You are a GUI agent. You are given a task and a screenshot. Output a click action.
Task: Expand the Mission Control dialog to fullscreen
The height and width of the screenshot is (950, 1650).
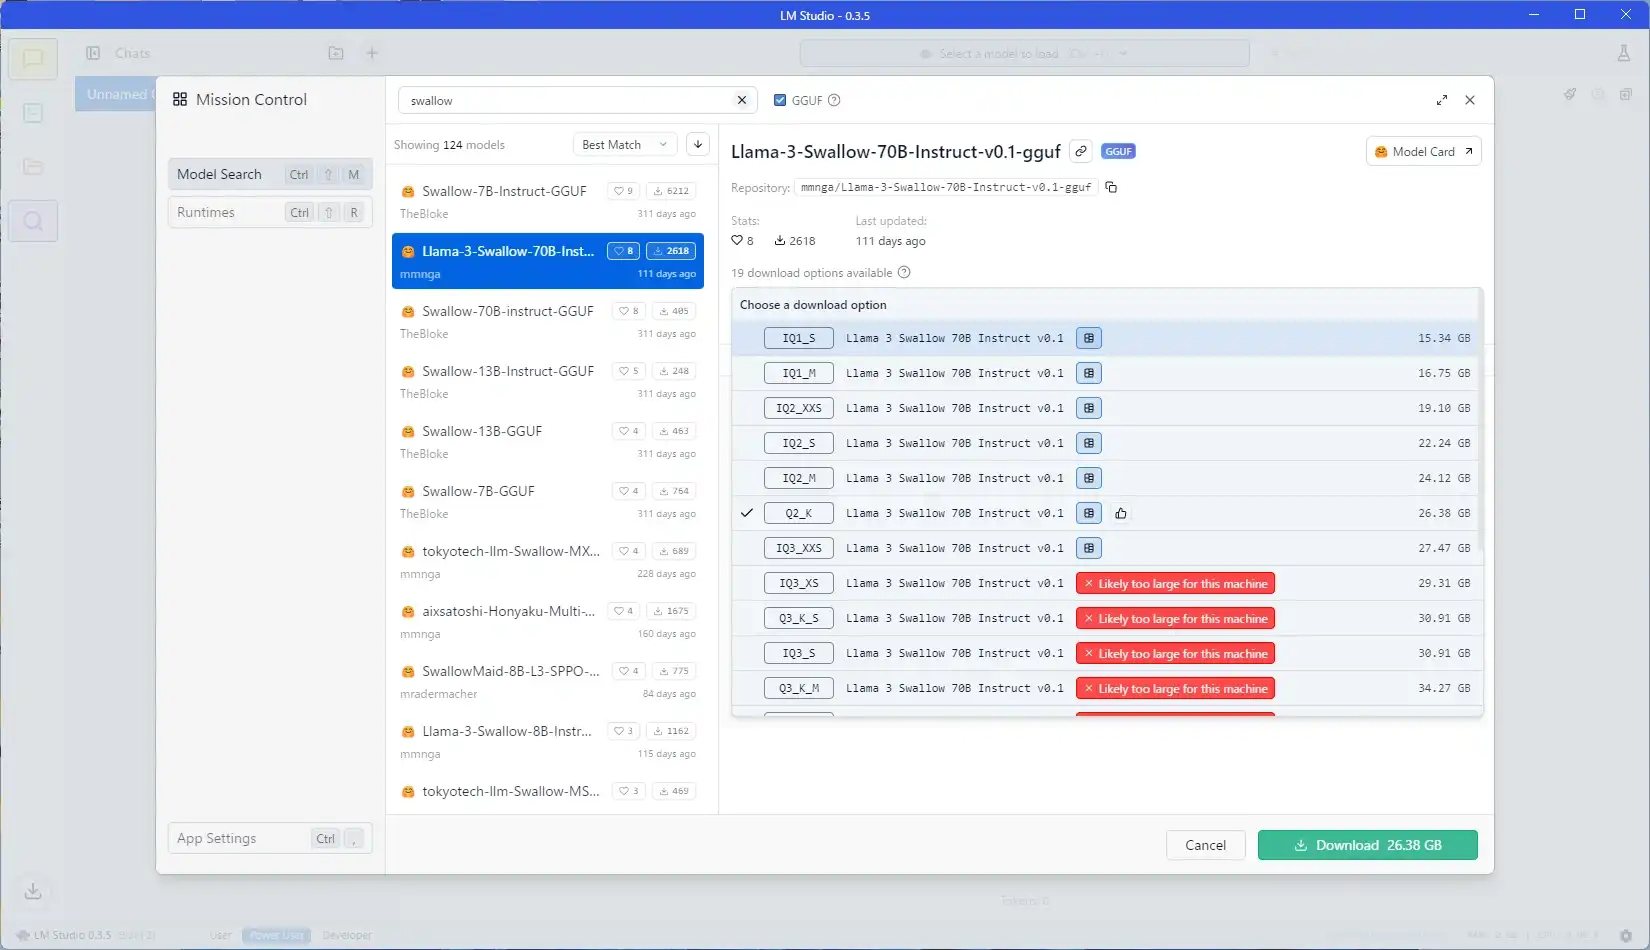[x=1441, y=100]
